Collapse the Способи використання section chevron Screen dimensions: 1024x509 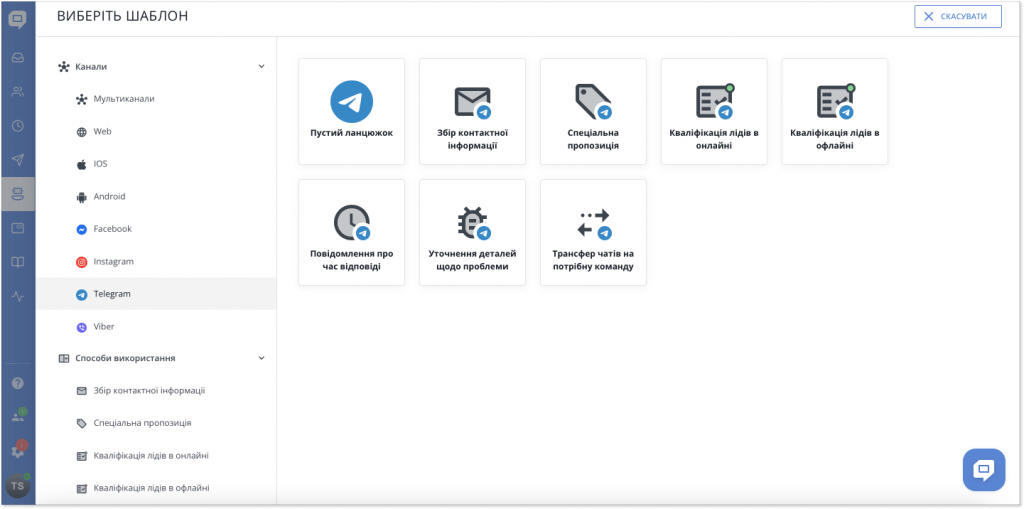[x=261, y=358]
